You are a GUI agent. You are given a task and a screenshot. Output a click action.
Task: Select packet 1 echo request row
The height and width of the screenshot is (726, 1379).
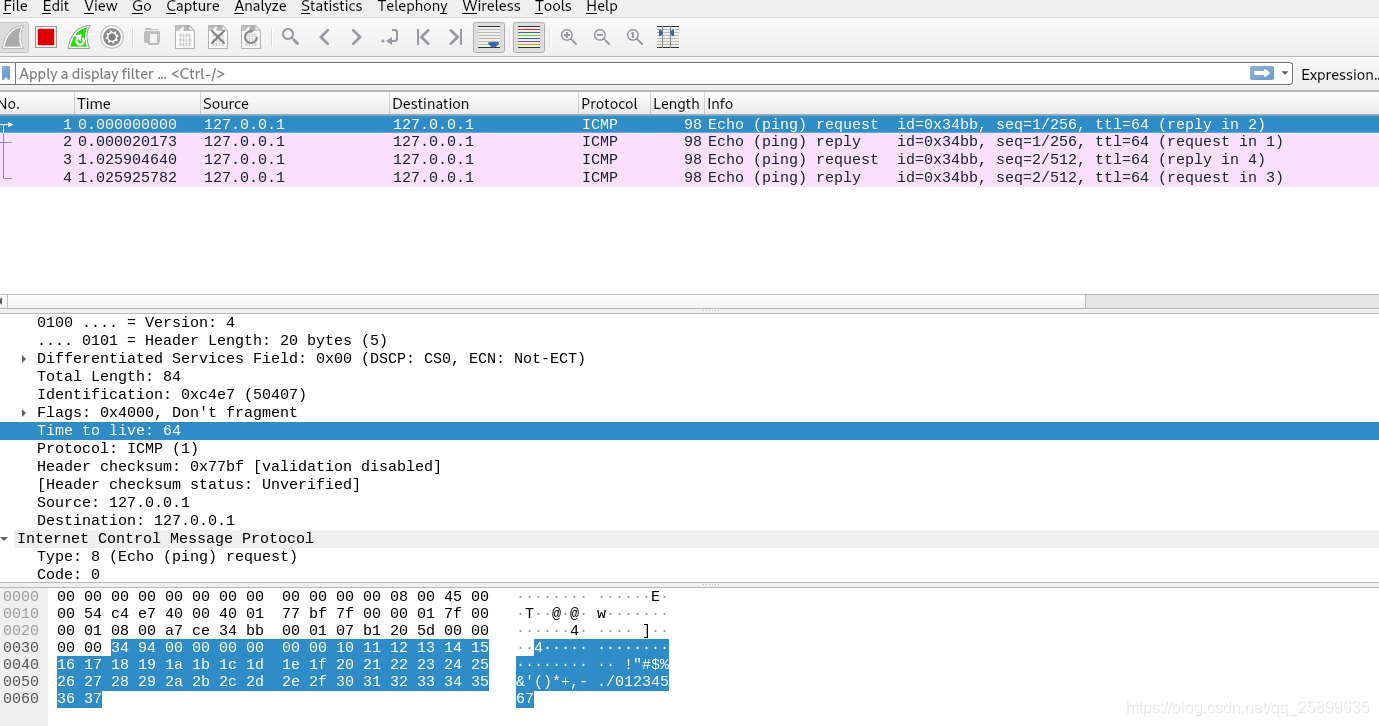tap(689, 125)
